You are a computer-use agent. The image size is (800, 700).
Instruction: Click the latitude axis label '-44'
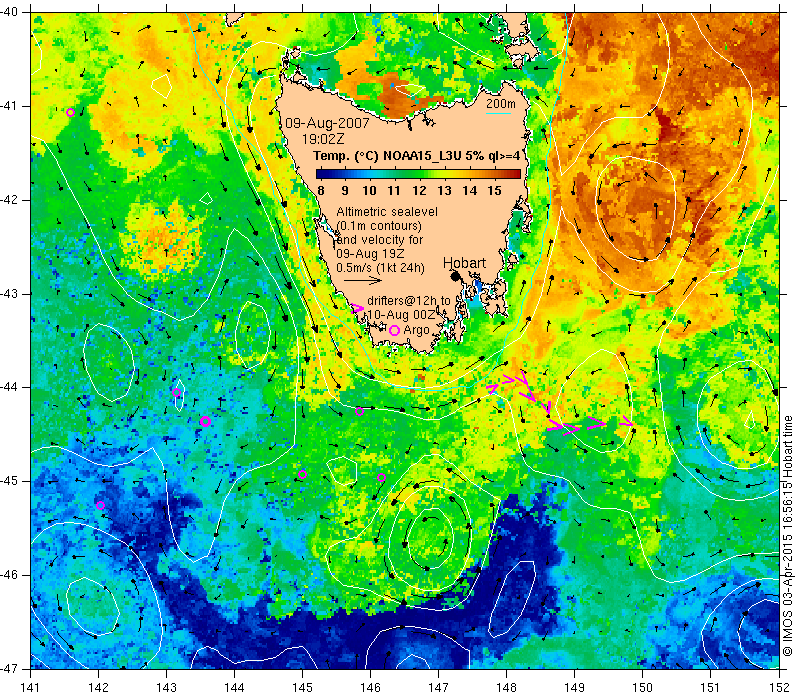pyautogui.click(x=9, y=387)
